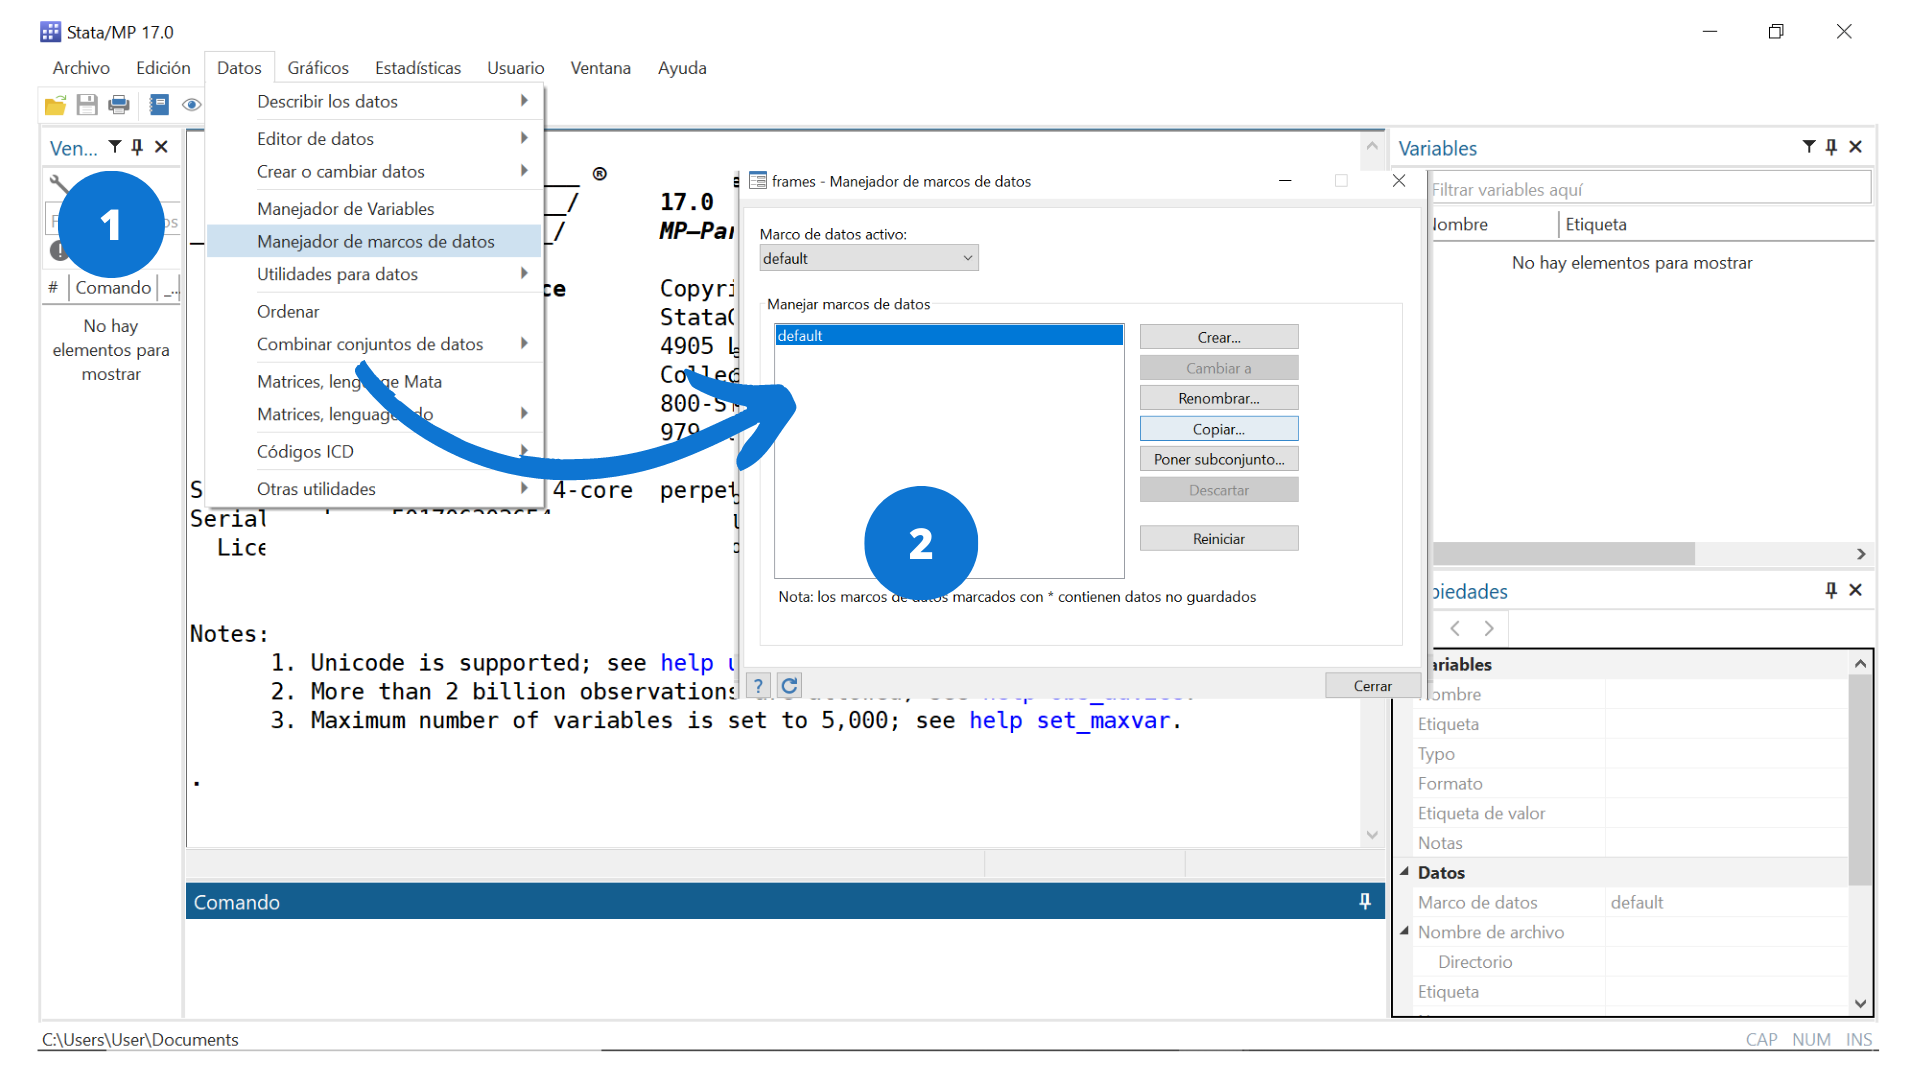Click the Save floppy disk toolbar icon

pos(87,104)
